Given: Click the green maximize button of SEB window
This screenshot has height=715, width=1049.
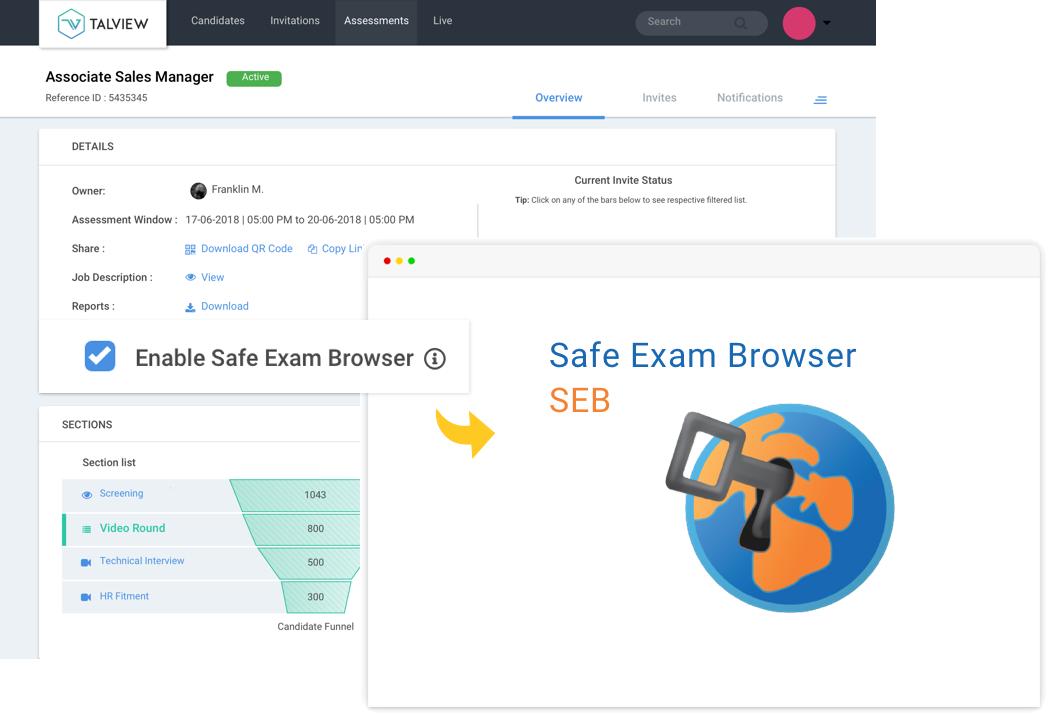Looking at the screenshot, I should (411, 261).
